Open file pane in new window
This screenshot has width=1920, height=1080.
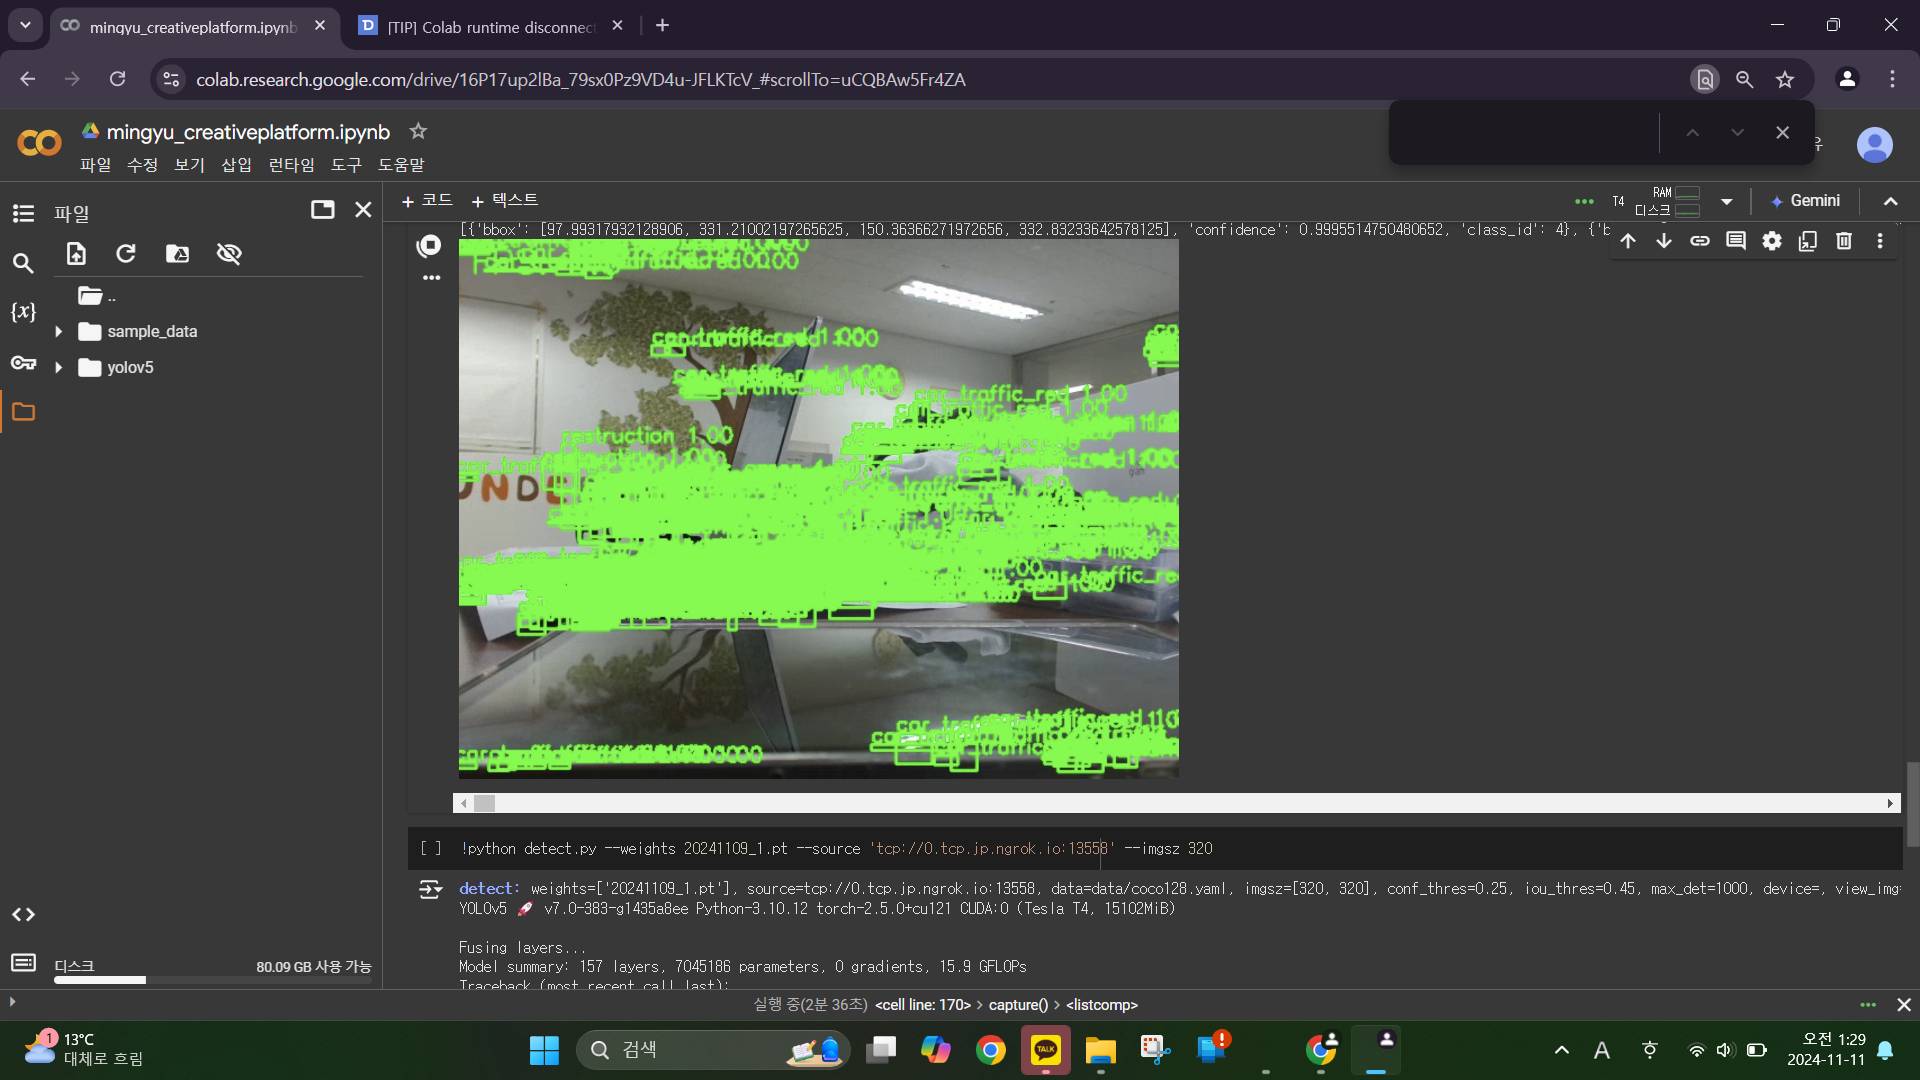[x=322, y=209]
